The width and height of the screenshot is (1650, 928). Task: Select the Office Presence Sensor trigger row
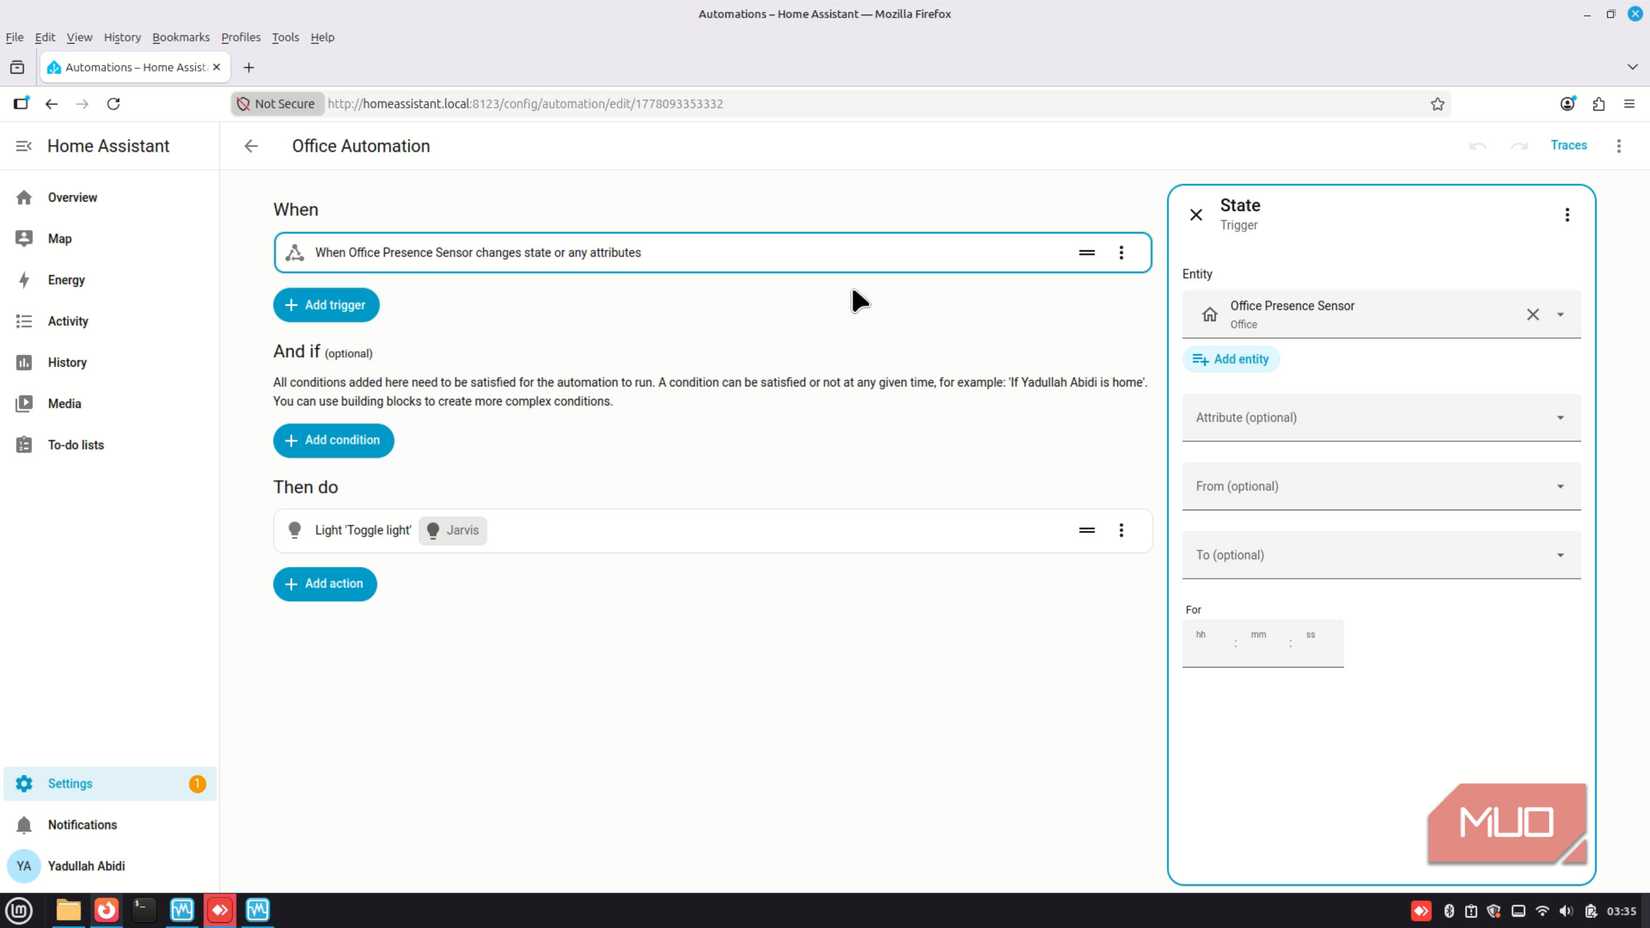(713, 253)
